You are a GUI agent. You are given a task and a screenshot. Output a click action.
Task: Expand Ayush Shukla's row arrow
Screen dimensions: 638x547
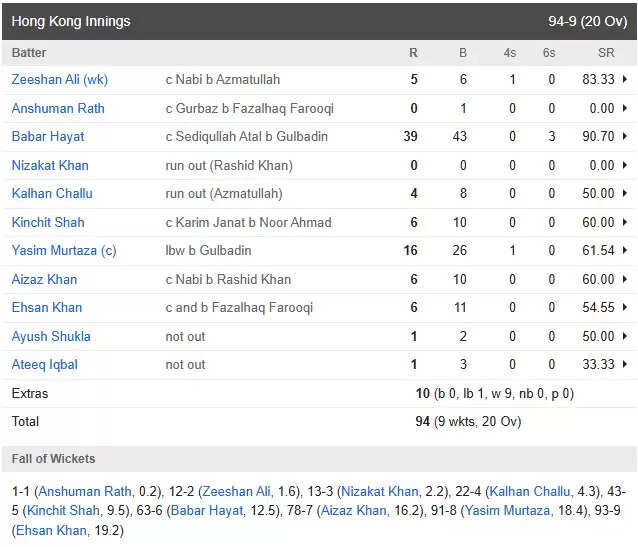[625, 336]
